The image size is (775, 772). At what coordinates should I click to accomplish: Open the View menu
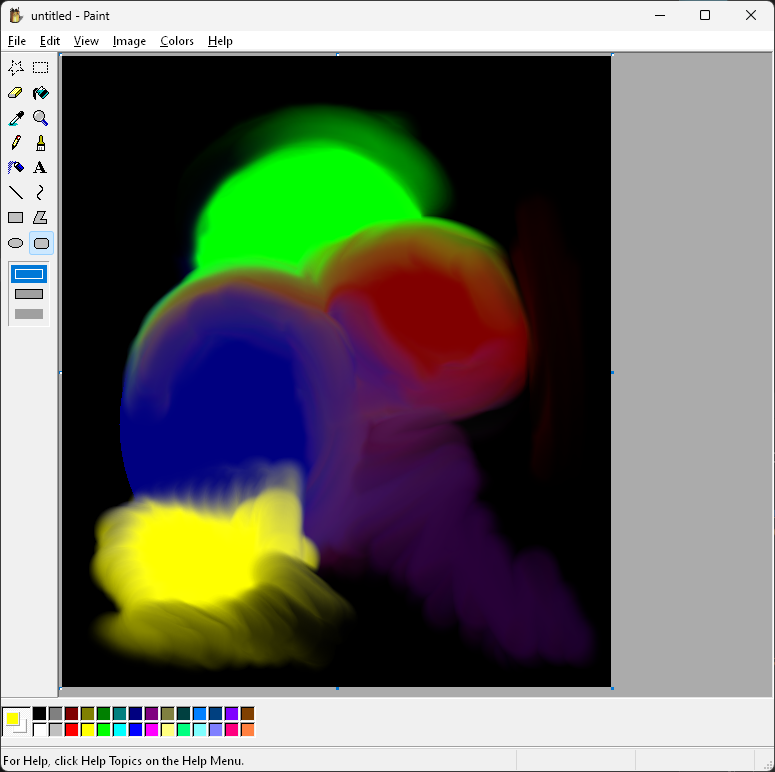86,41
